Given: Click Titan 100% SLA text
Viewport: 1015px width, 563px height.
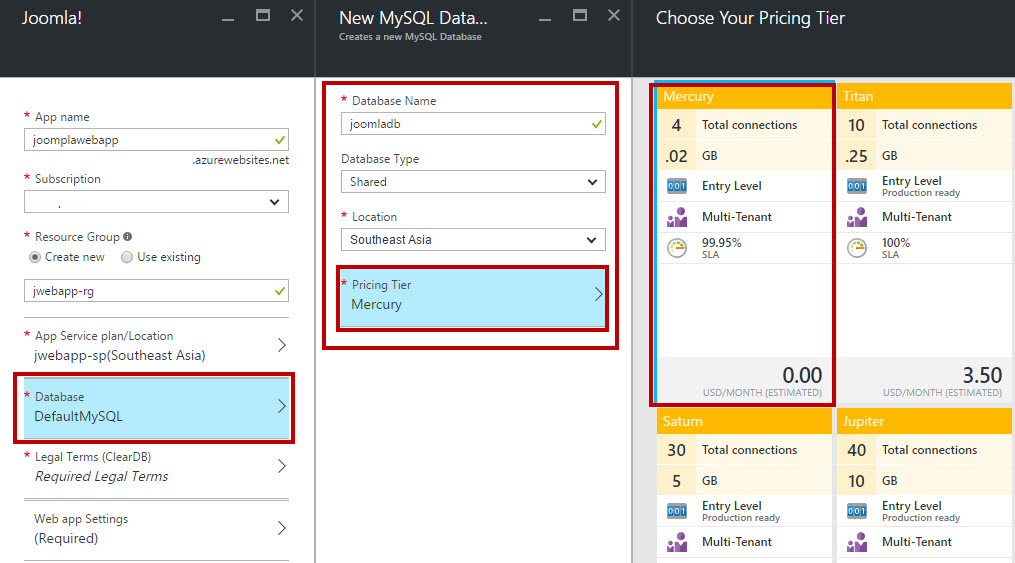Looking at the screenshot, I should (x=896, y=248).
